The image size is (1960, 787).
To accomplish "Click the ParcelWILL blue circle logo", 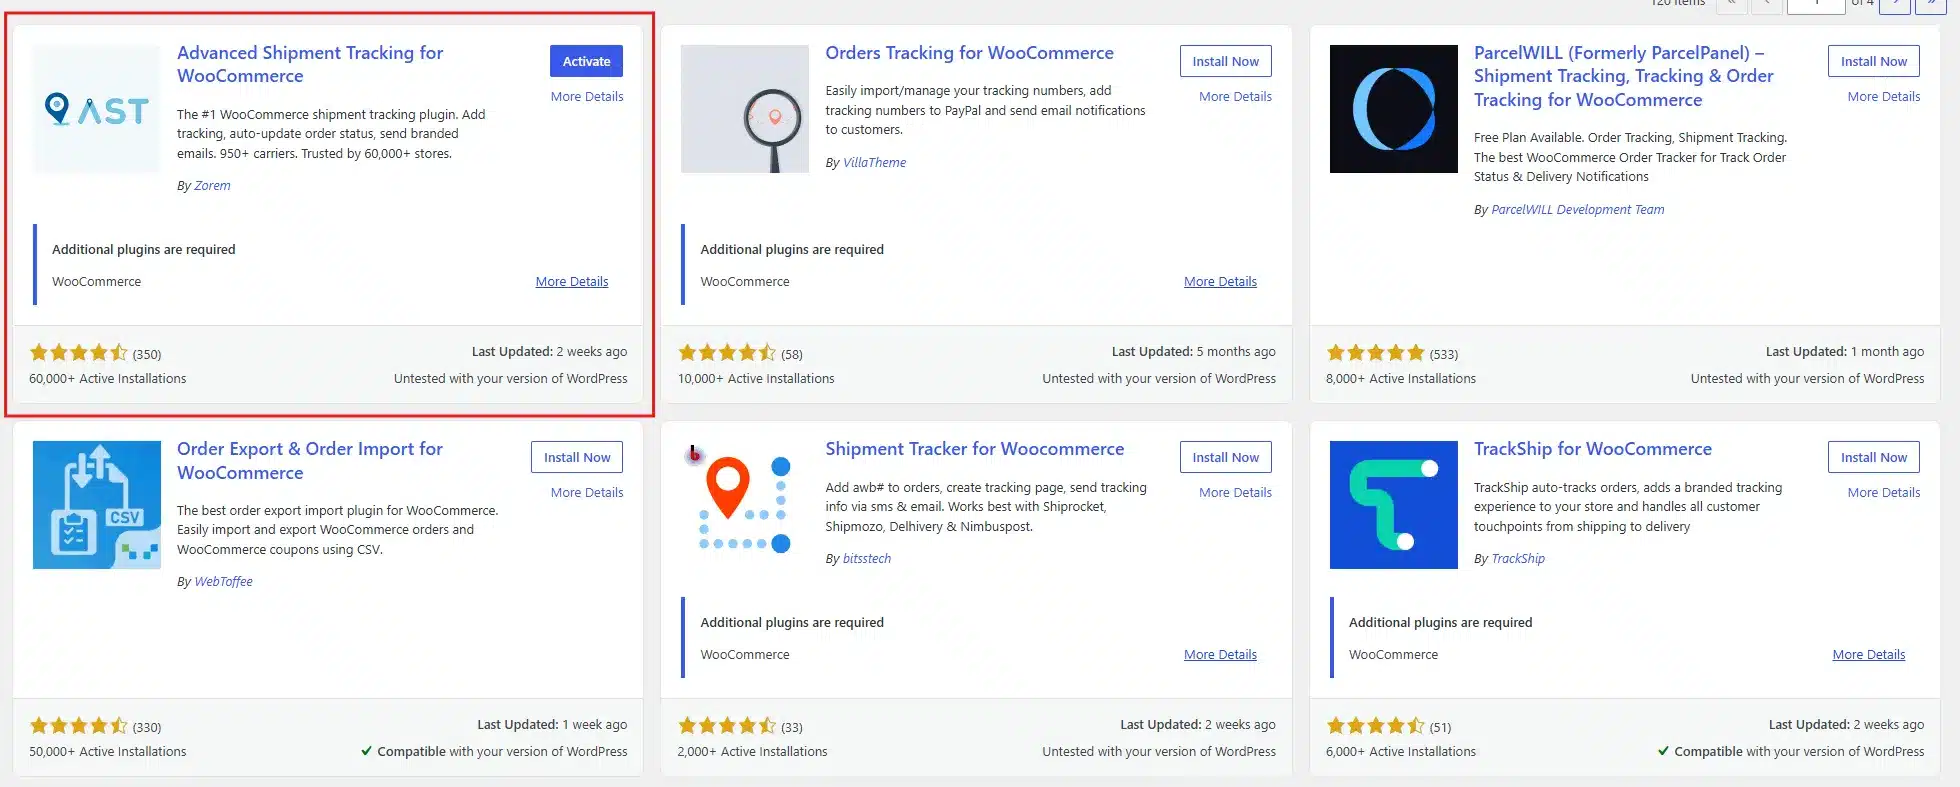I will [x=1394, y=109].
